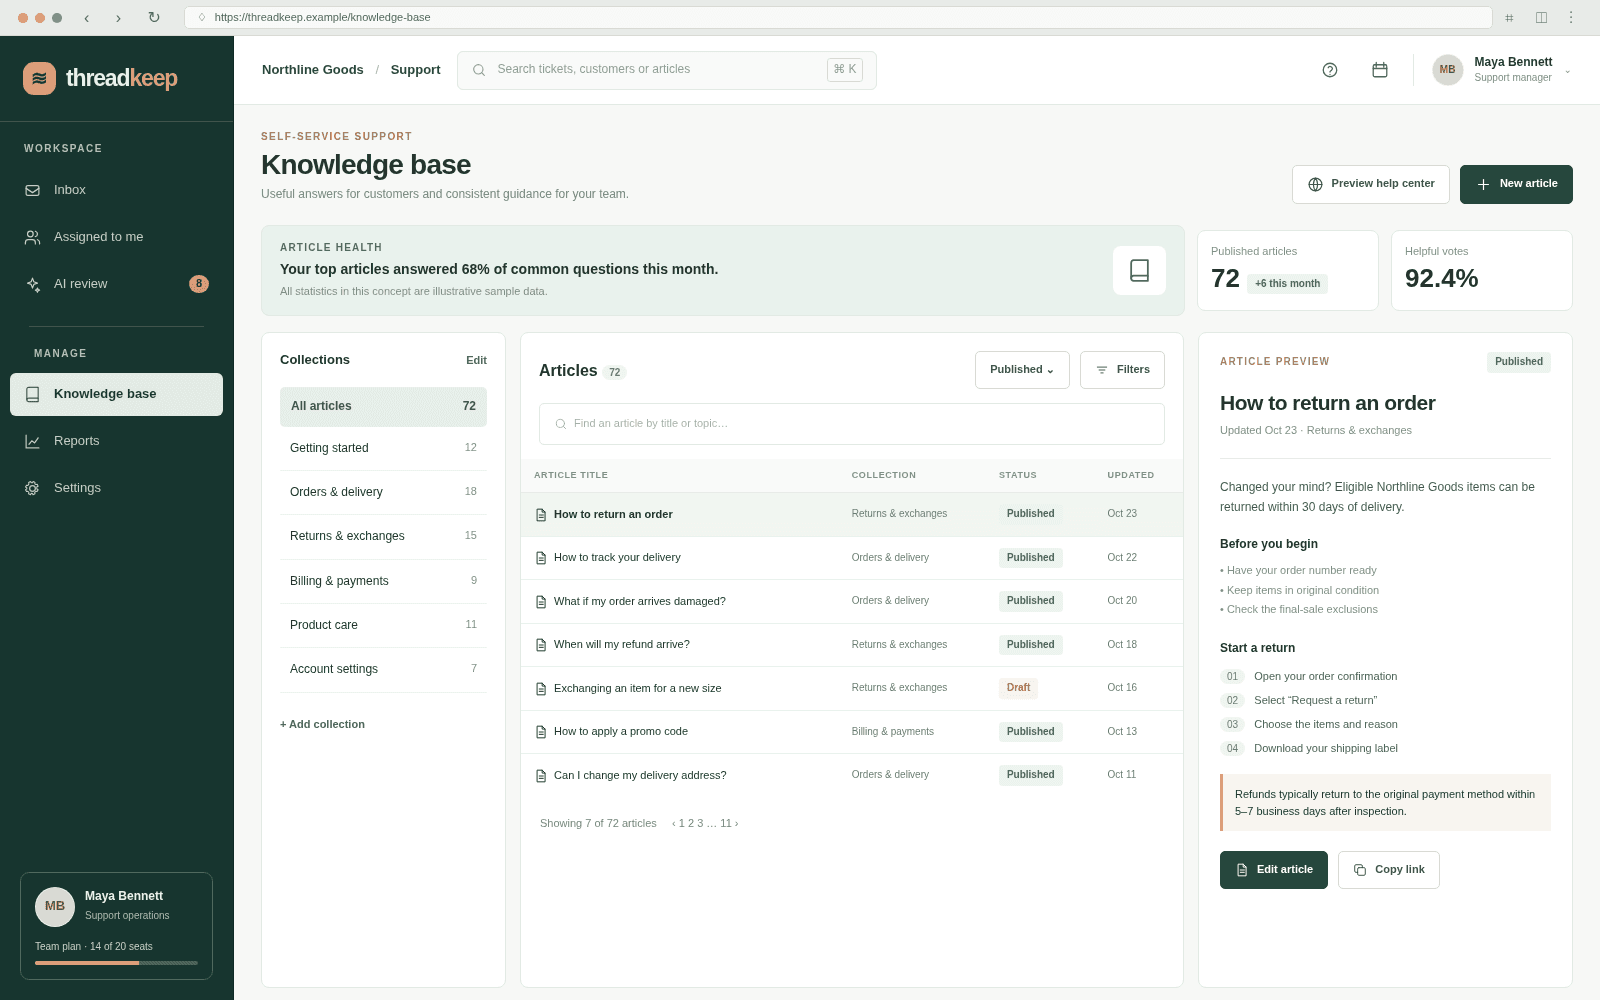This screenshot has width=1600, height=1000.
Task: Click the document icon beside How to apply a promo code
Action: click(541, 732)
